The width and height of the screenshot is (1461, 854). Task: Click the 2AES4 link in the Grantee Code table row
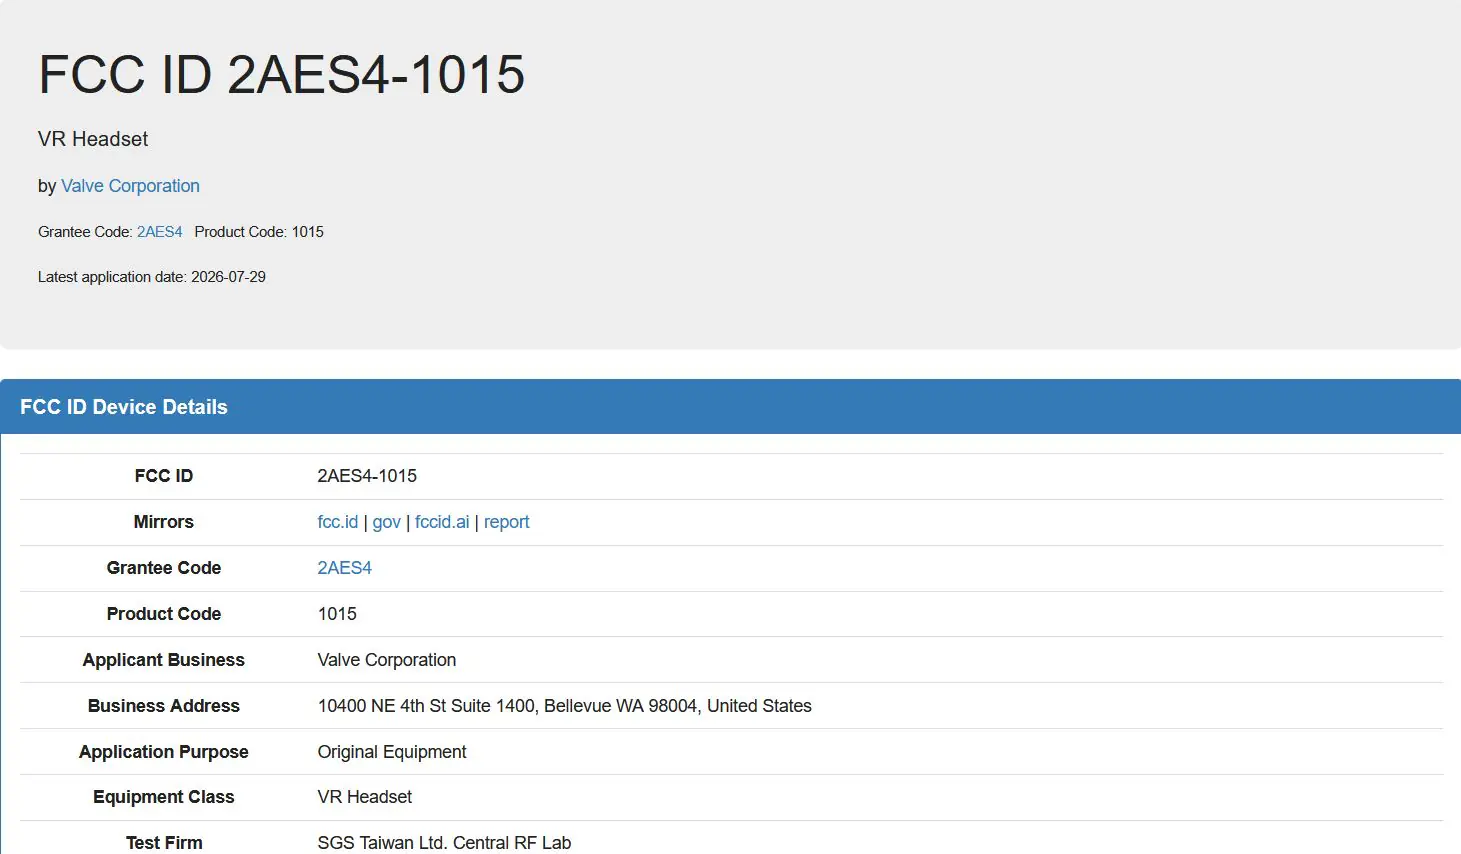[x=345, y=568]
